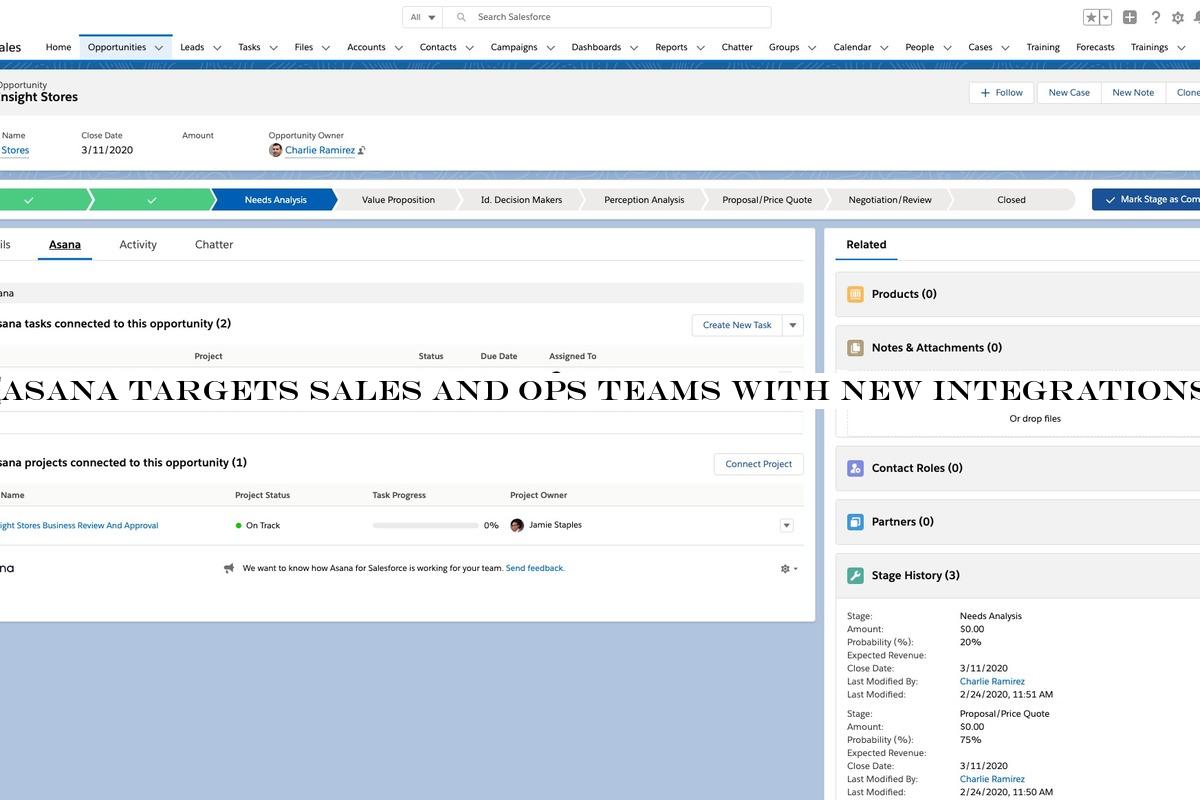The width and height of the screenshot is (1200, 800).
Task: Click the magnifier icon in Search Salesforce
Action: click(x=461, y=17)
